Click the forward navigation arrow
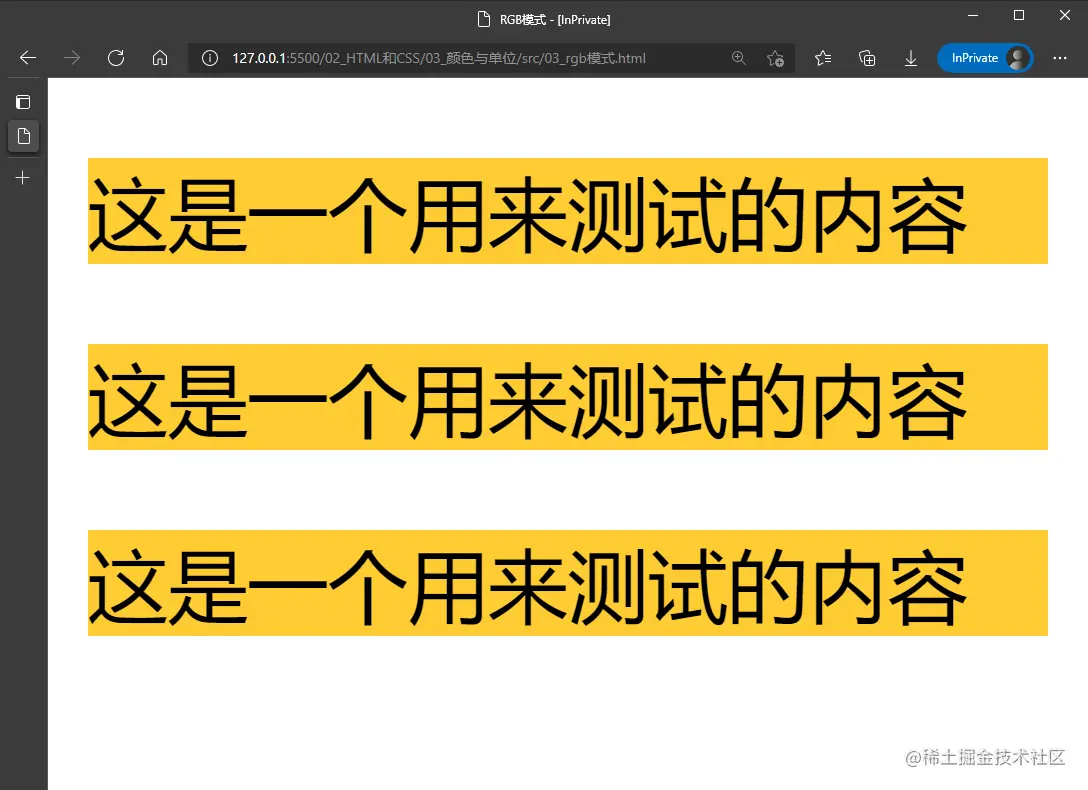The height and width of the screenshot is (790, 1088). pos(71,57)
